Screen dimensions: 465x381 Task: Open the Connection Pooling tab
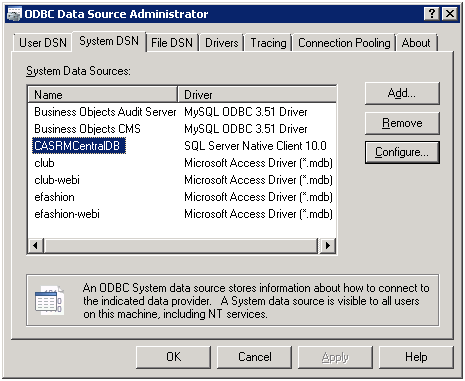(x=344, y=43)
